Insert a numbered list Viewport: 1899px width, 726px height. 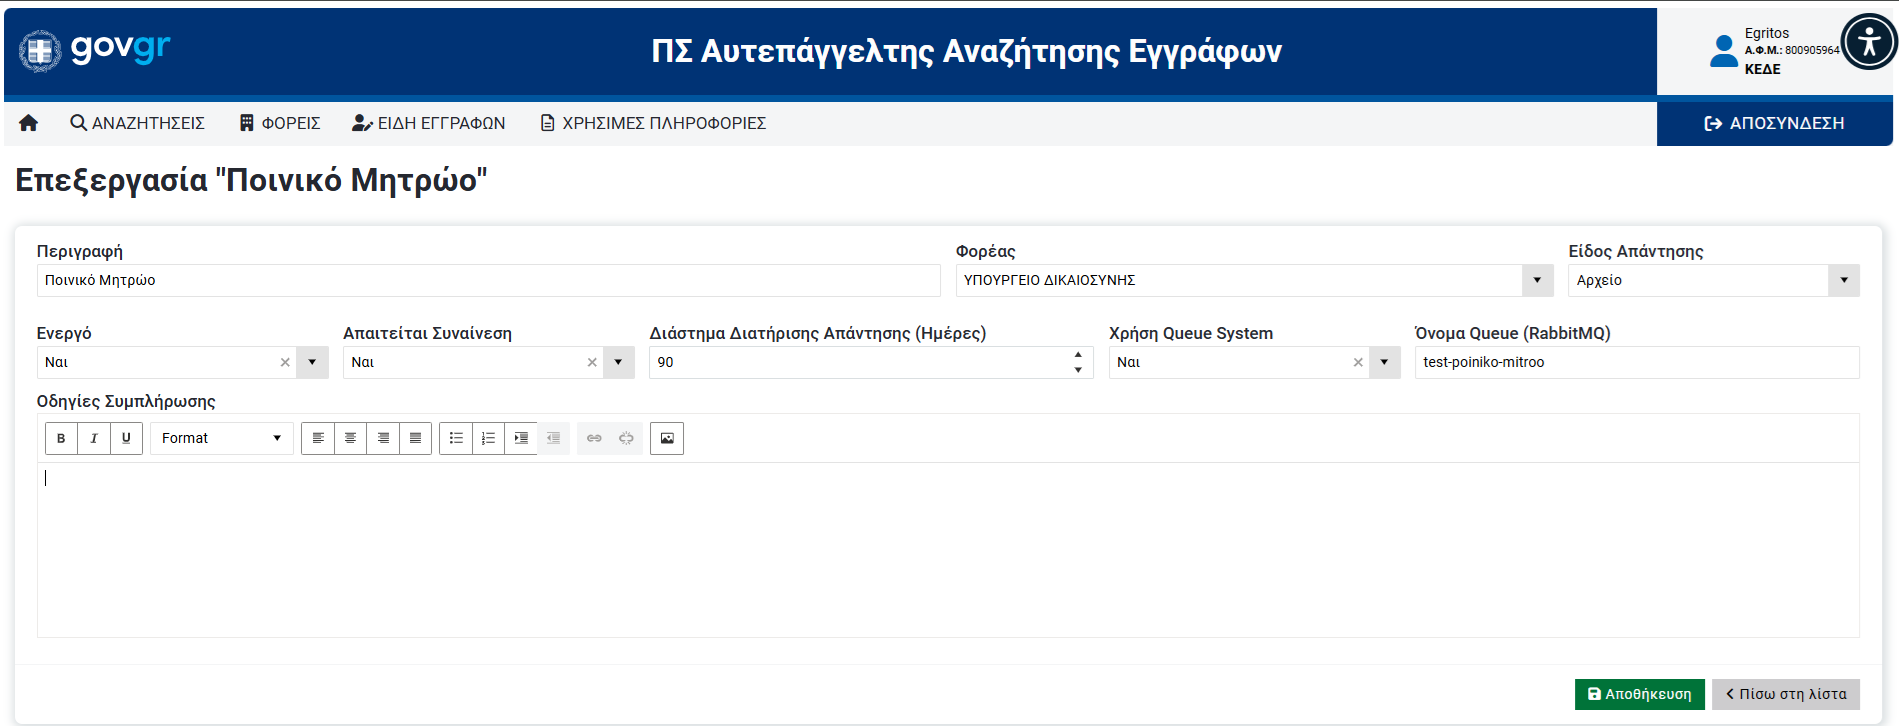[488, 438]
